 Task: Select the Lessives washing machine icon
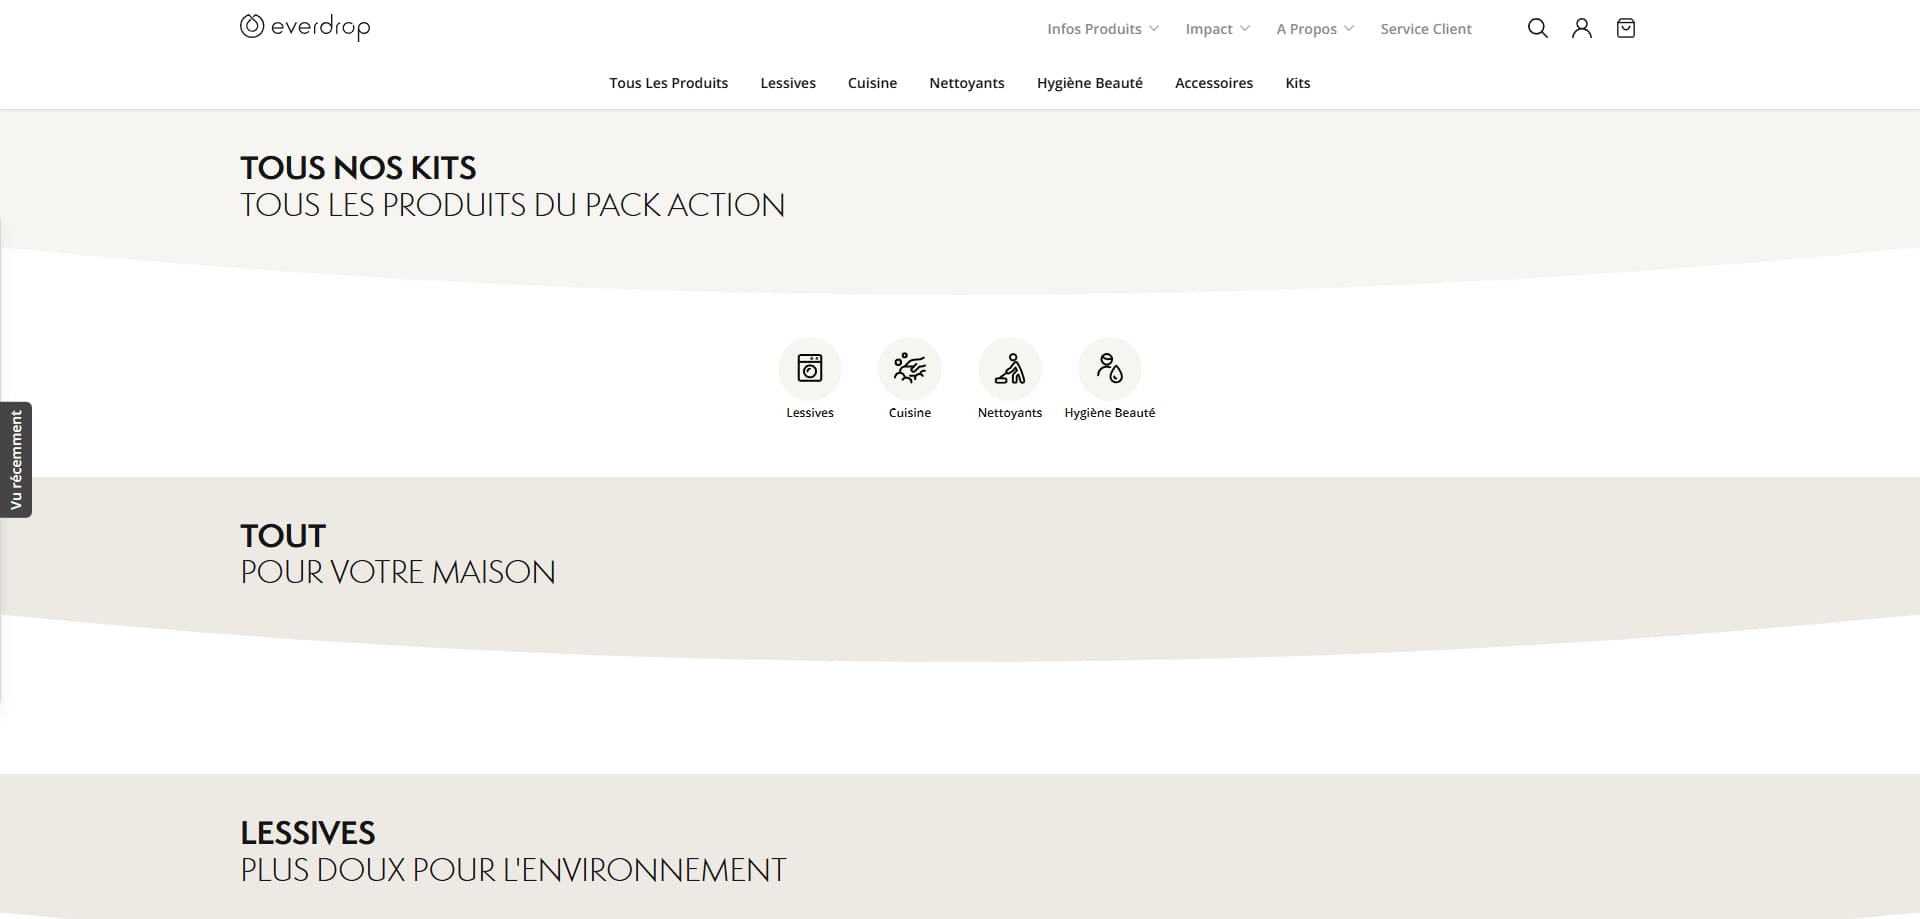click(x=810, y=369)
